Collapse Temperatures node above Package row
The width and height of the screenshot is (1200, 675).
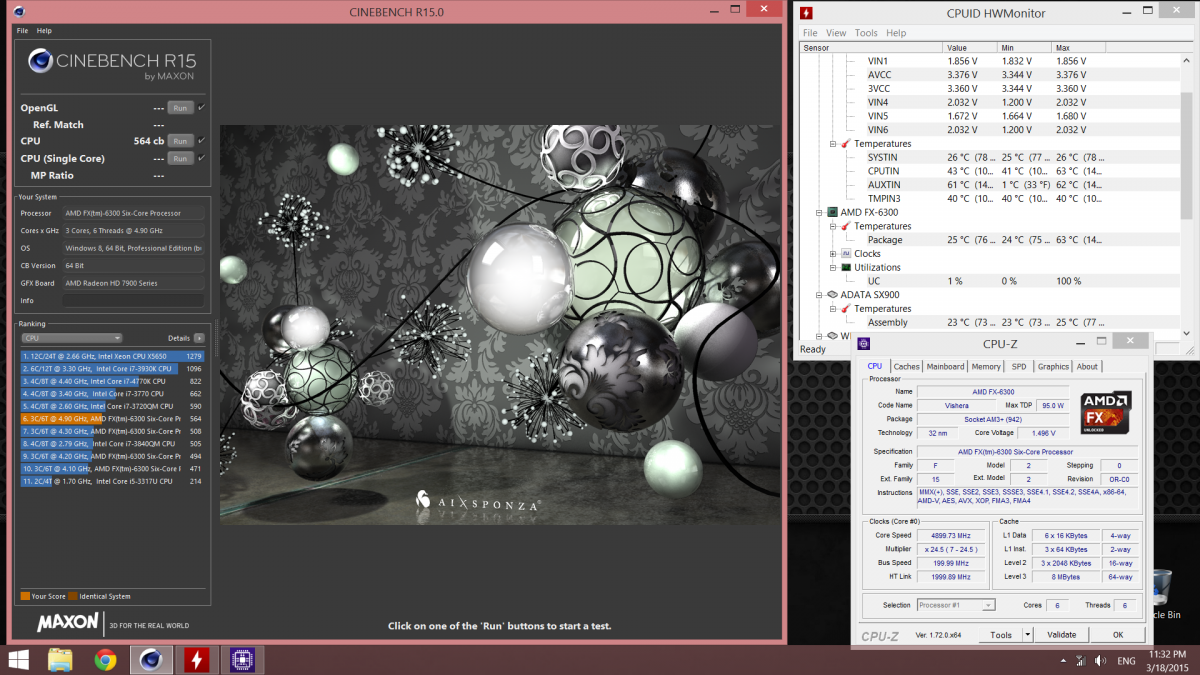[833, 226]
